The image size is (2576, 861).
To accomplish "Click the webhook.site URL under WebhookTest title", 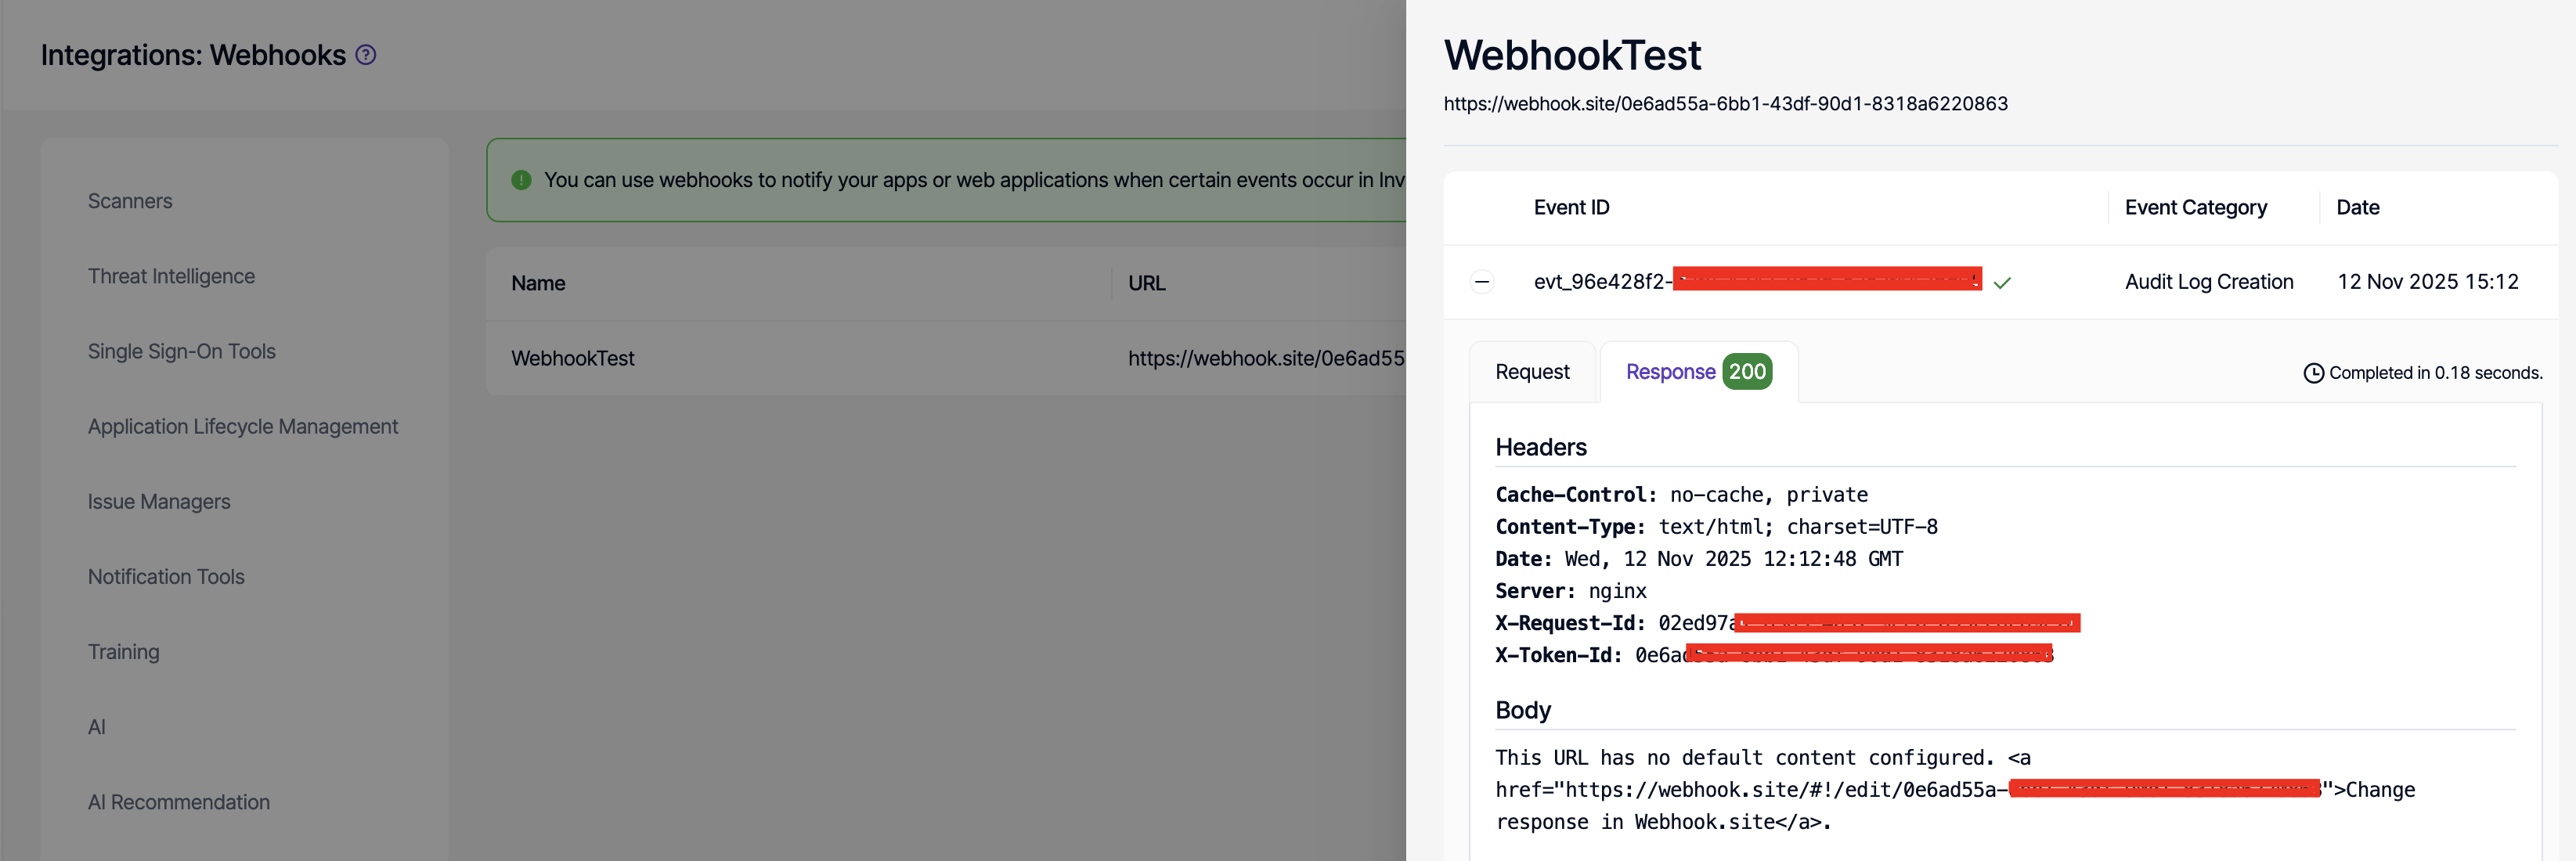I will (x=1725, y=104).
